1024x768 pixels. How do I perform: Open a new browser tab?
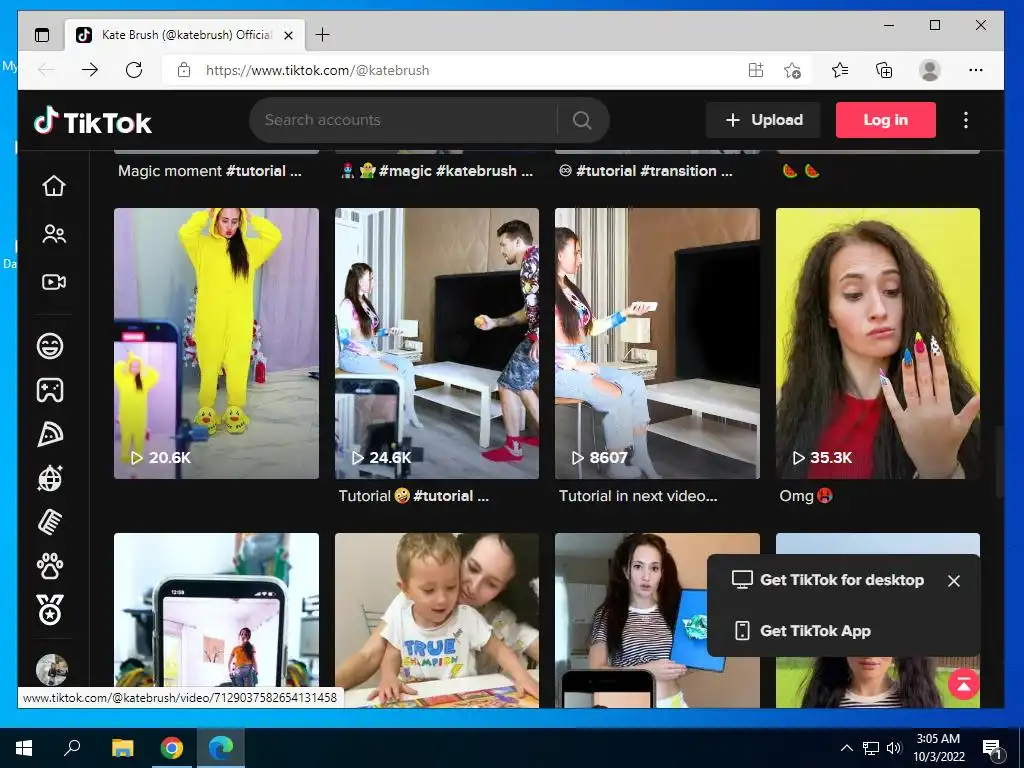(x=322, y=35)
